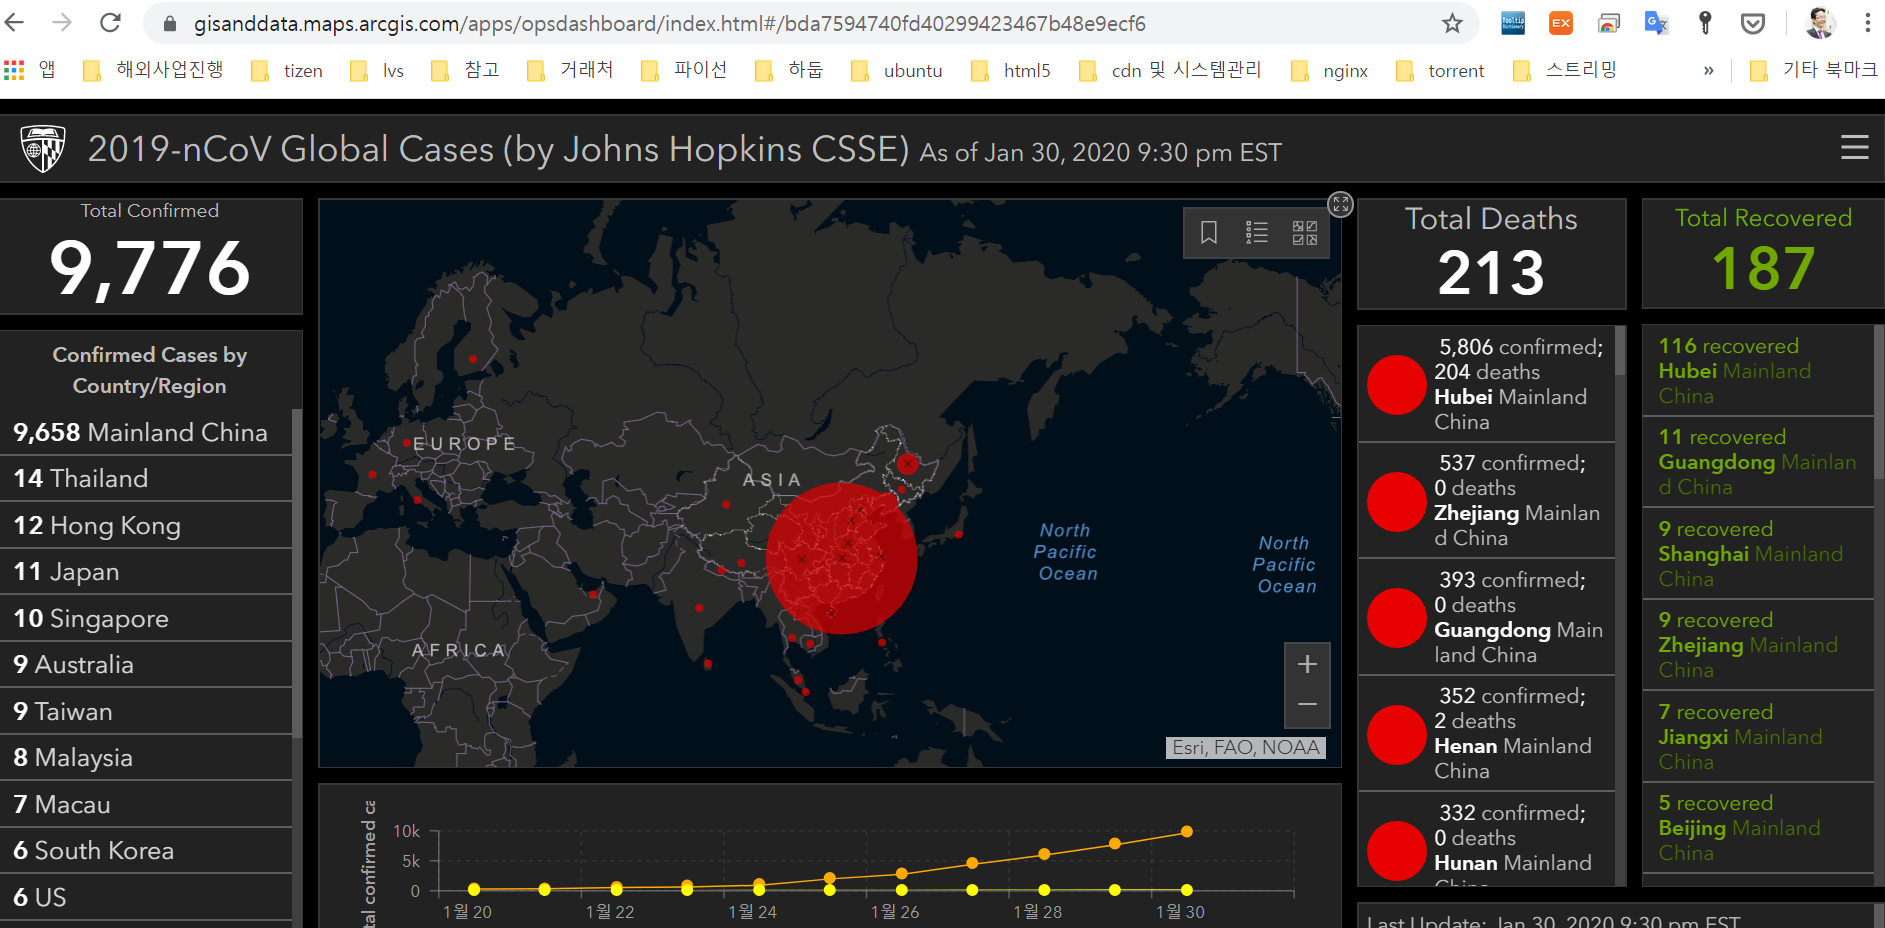The height and width of the screenshot is (928, 1885).
Task: Click the tooltip dictionary extension icon
Action: tap(1513, 23)
